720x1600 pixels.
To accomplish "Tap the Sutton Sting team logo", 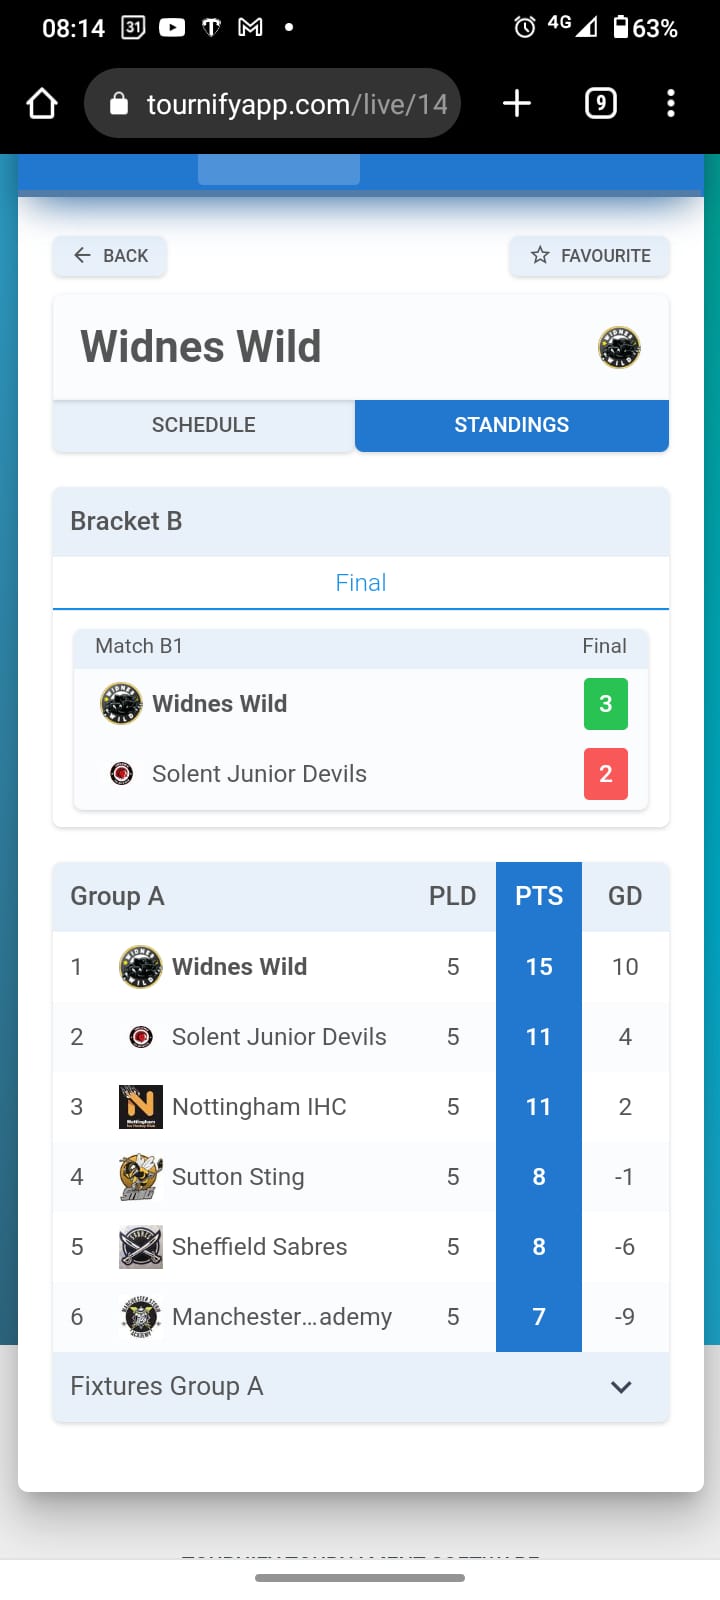I will coord(141,1177).
